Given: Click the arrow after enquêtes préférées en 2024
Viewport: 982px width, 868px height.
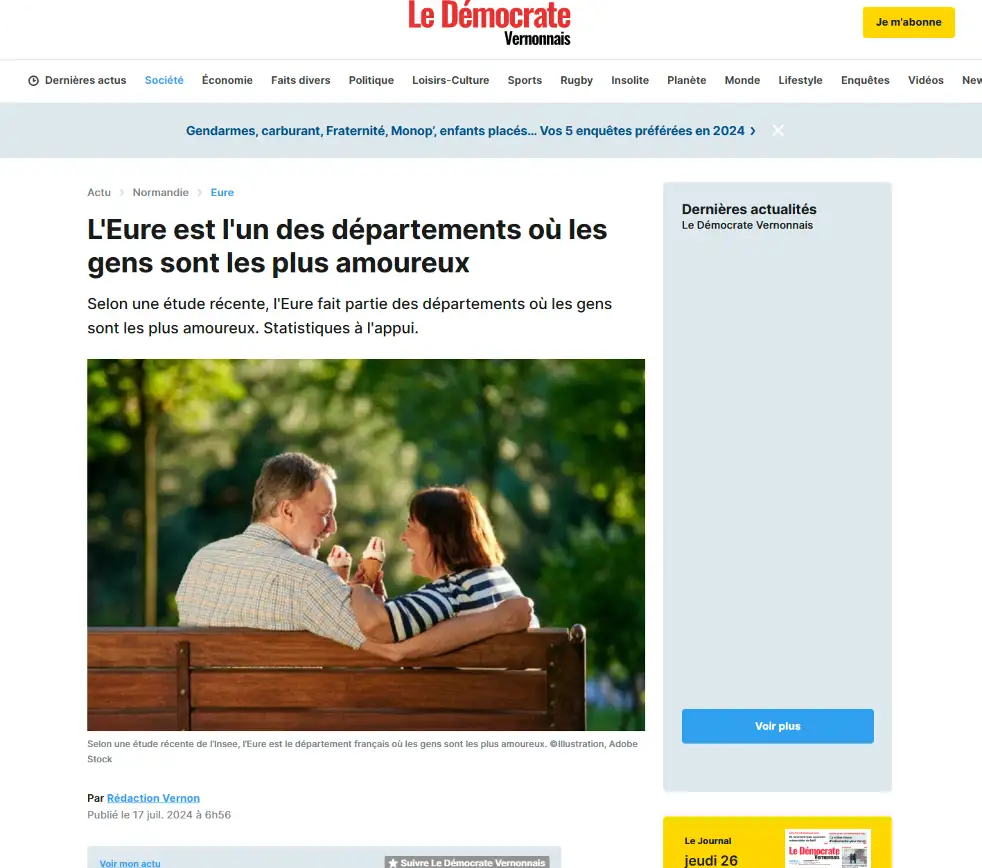Looking at the screenshot, I should tap(753, 131).
